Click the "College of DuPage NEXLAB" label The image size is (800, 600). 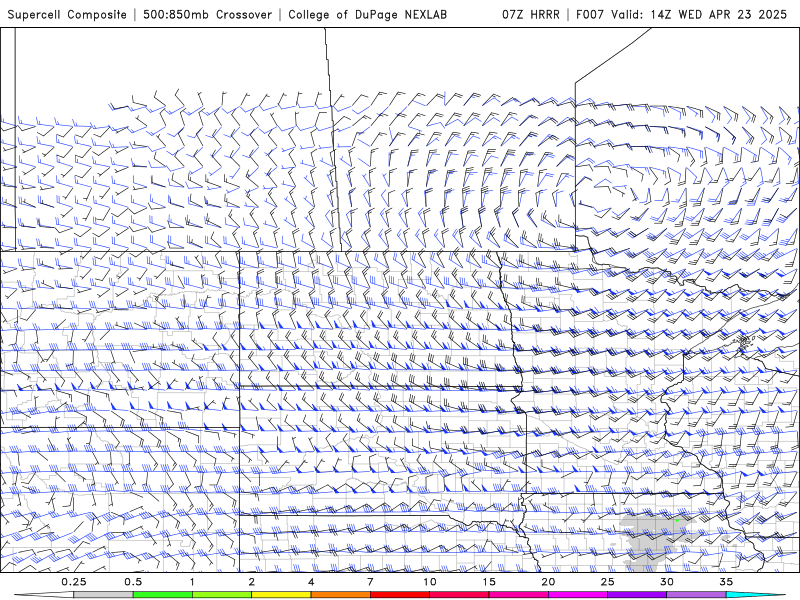pos(367,14)
